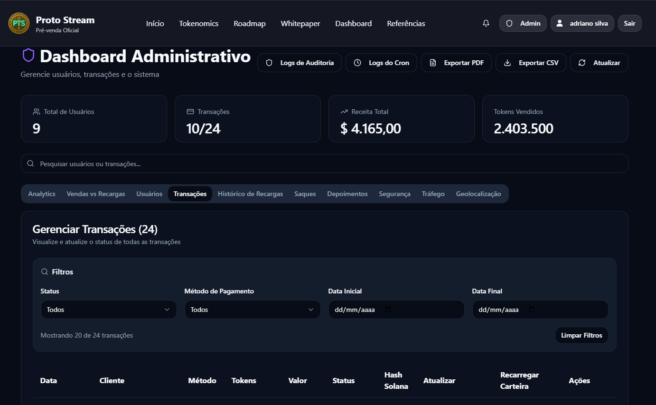Viewport: 656px width, 405px height.
Task: Open the Data Final date field
Action: pos(540,310)
